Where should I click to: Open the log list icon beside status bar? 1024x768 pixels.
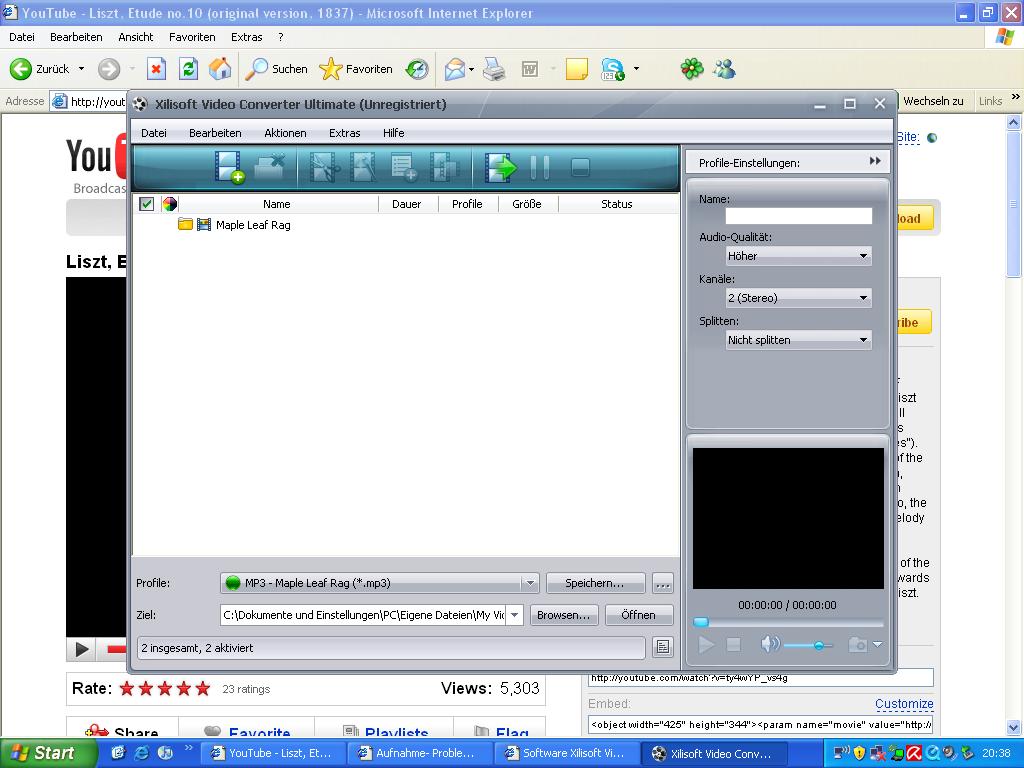click(x=663, y=647)
